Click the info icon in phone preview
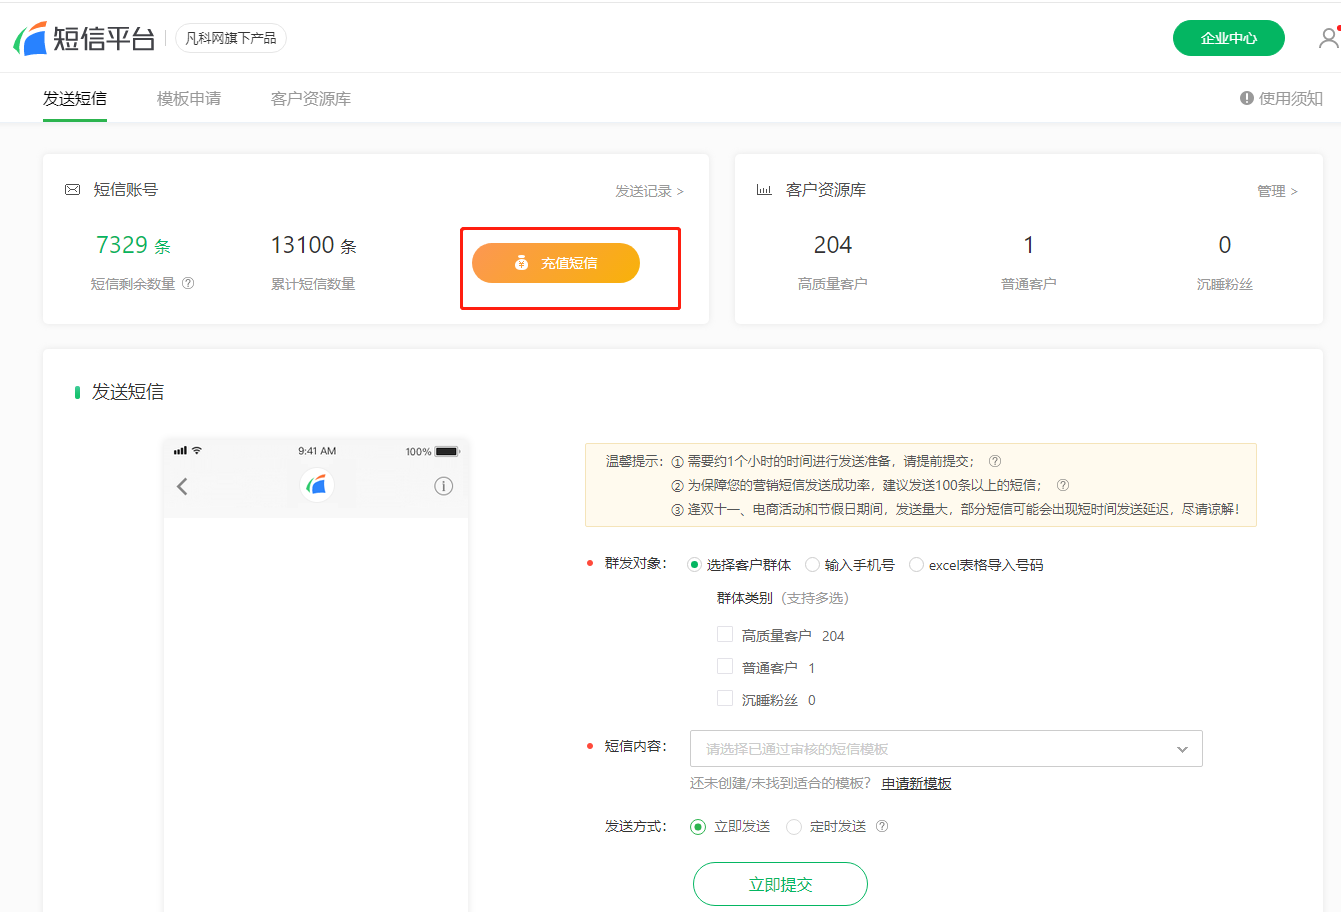The width and height of the screenshot is (1341, 912). (x=444, y=486)
